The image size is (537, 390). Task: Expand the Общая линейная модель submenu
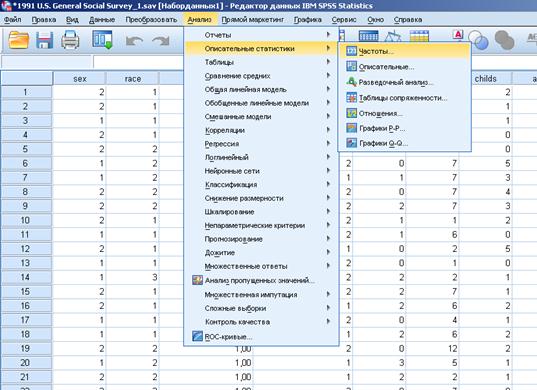[x=261, y=89]
